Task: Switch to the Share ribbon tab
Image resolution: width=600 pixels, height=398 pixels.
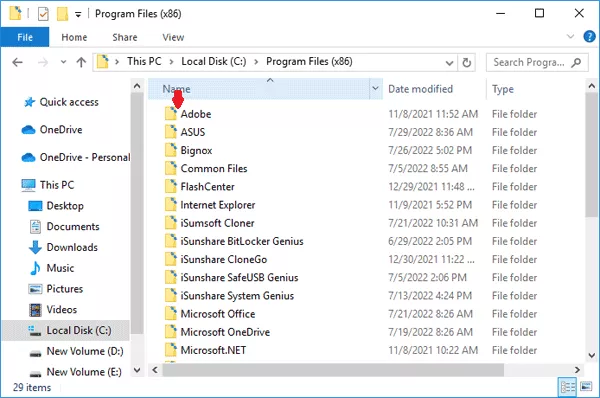Action: (125, 37)
